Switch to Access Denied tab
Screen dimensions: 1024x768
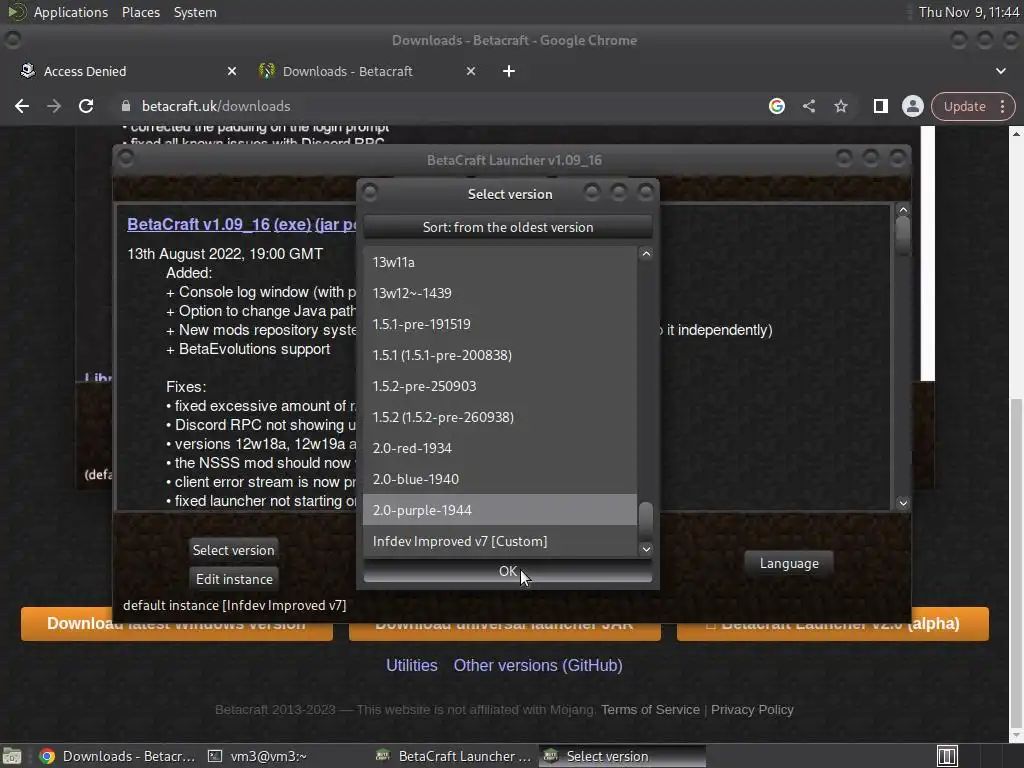coord(127,71)
